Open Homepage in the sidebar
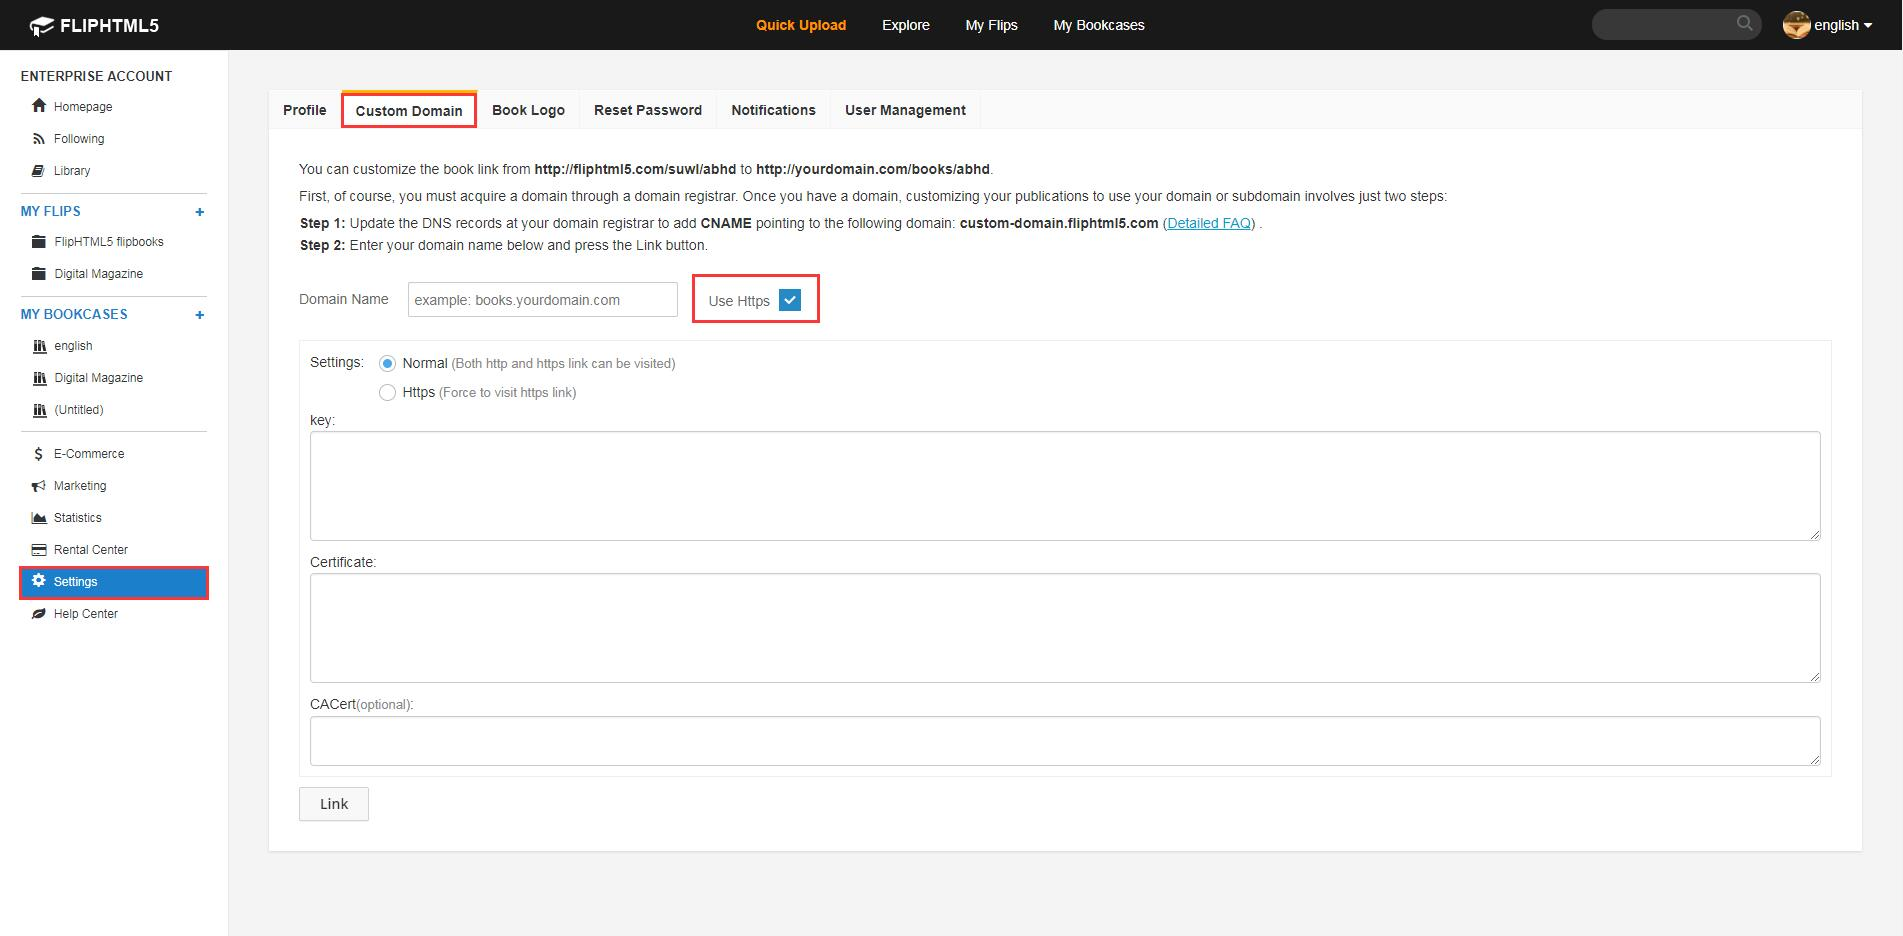Image resolution: width=1903 pixels, height=936 pixels. tap(83, 107)
